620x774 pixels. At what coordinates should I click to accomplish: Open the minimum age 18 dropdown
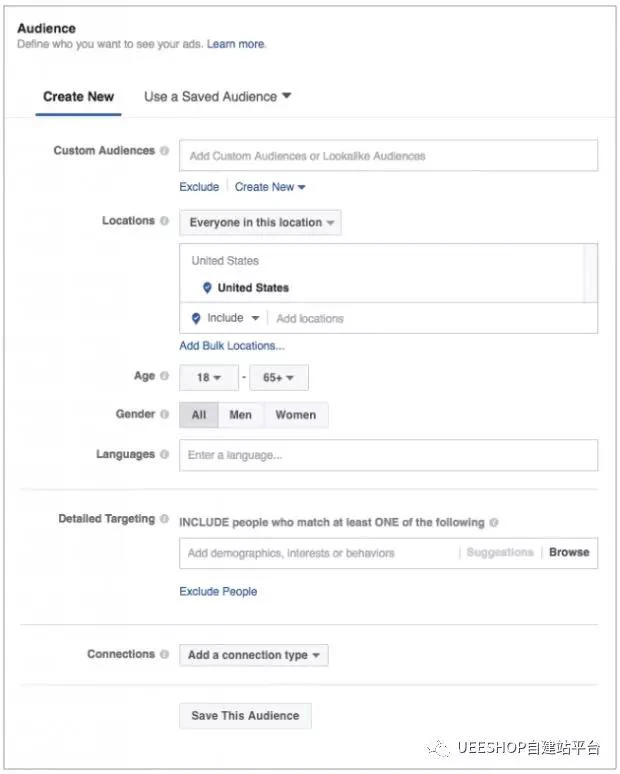click(x=209, y=378)
